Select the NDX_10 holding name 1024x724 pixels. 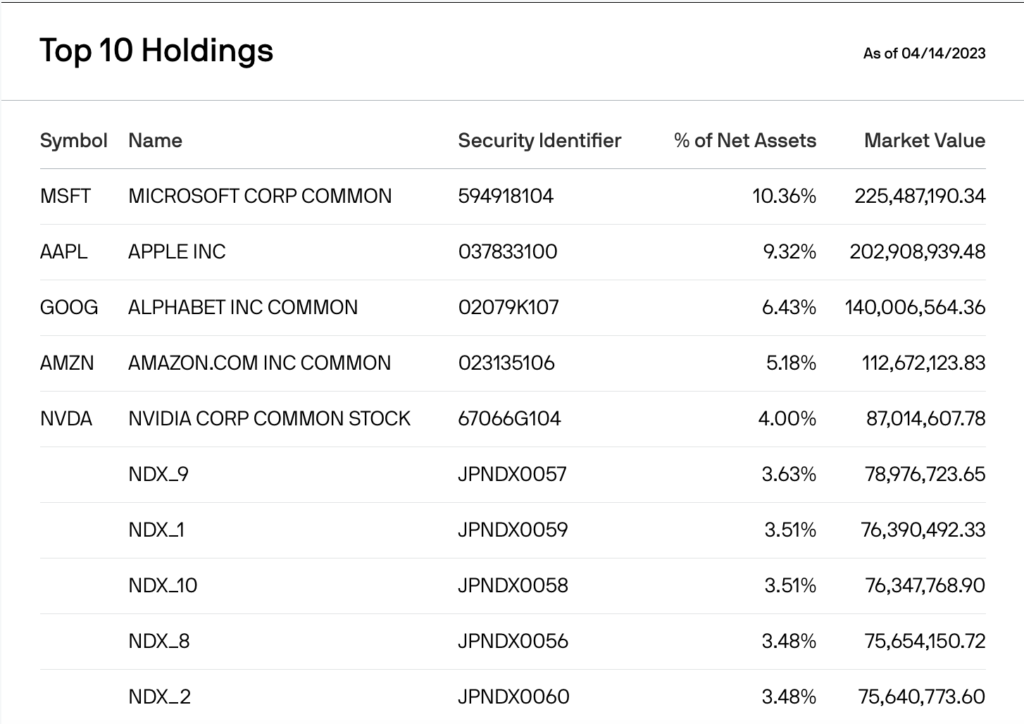coord(162,585)
